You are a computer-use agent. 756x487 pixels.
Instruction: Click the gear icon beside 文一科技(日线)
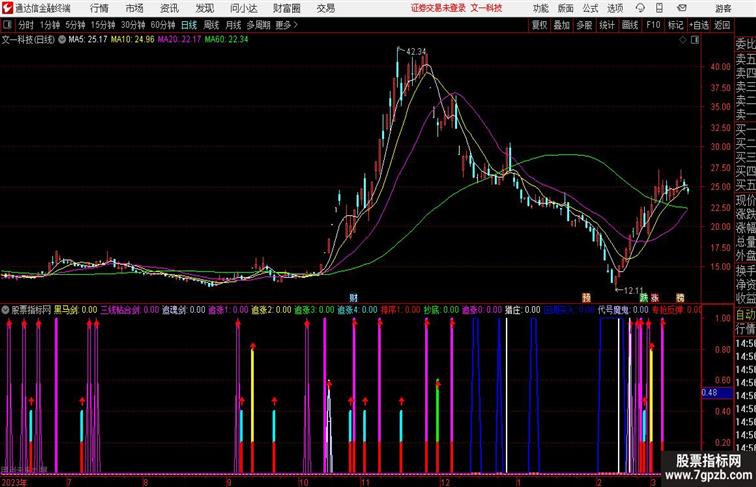coord(62,40)
